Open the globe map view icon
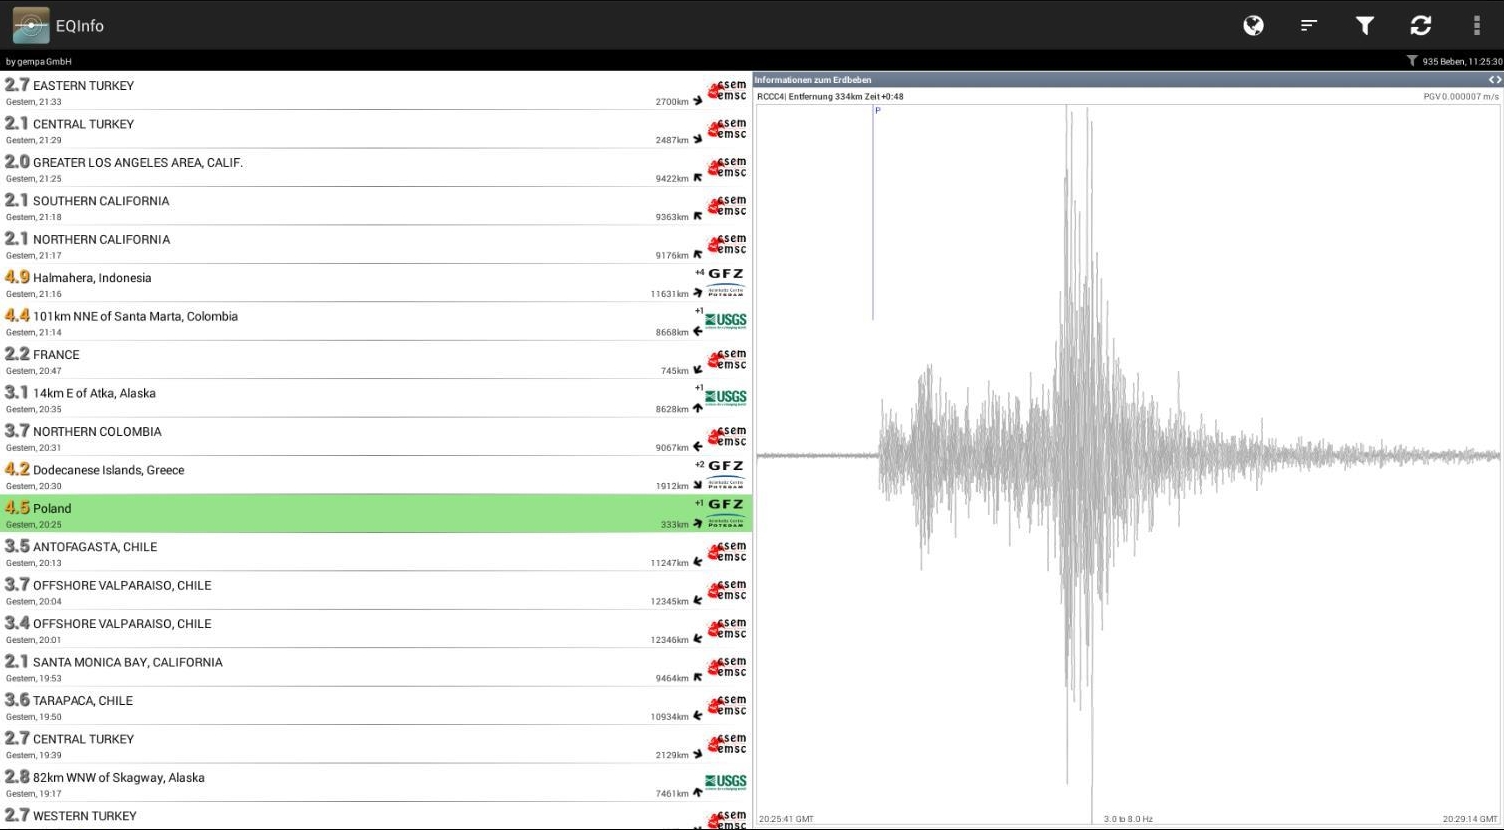This screenshot has height=830, width=1504. click(1253, 25)
